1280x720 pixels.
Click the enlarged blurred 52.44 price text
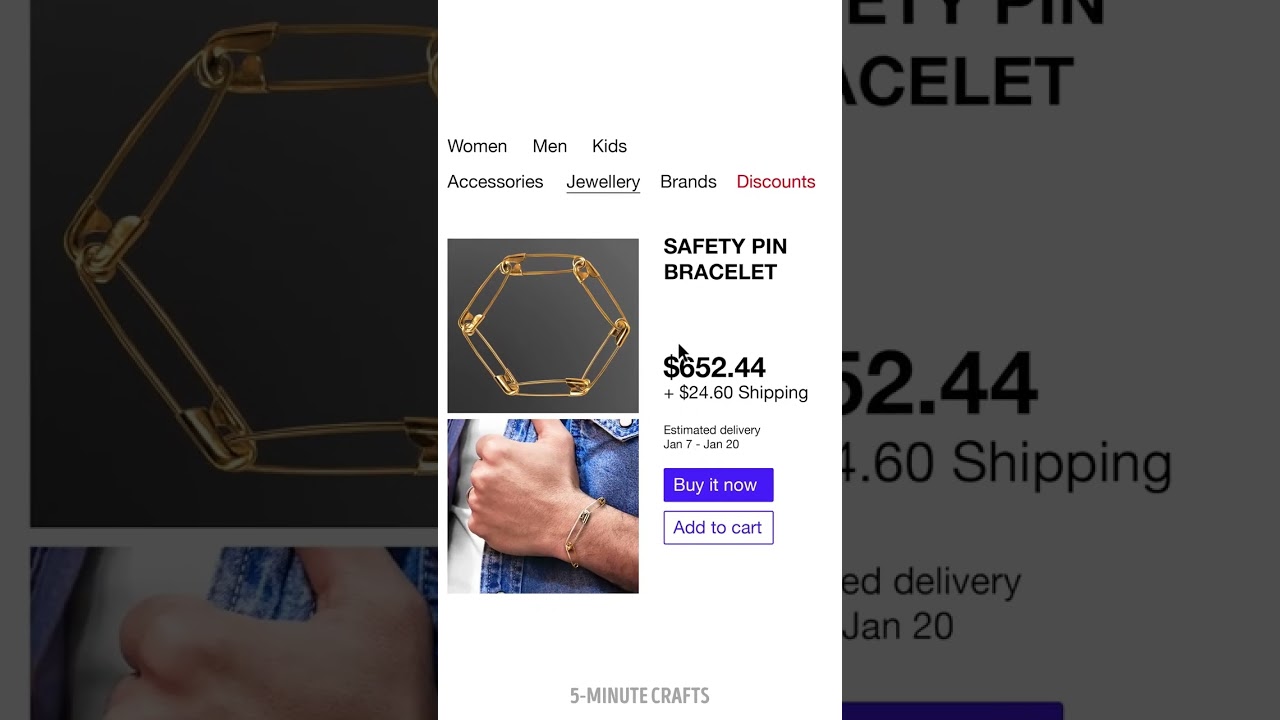(937, 385)
